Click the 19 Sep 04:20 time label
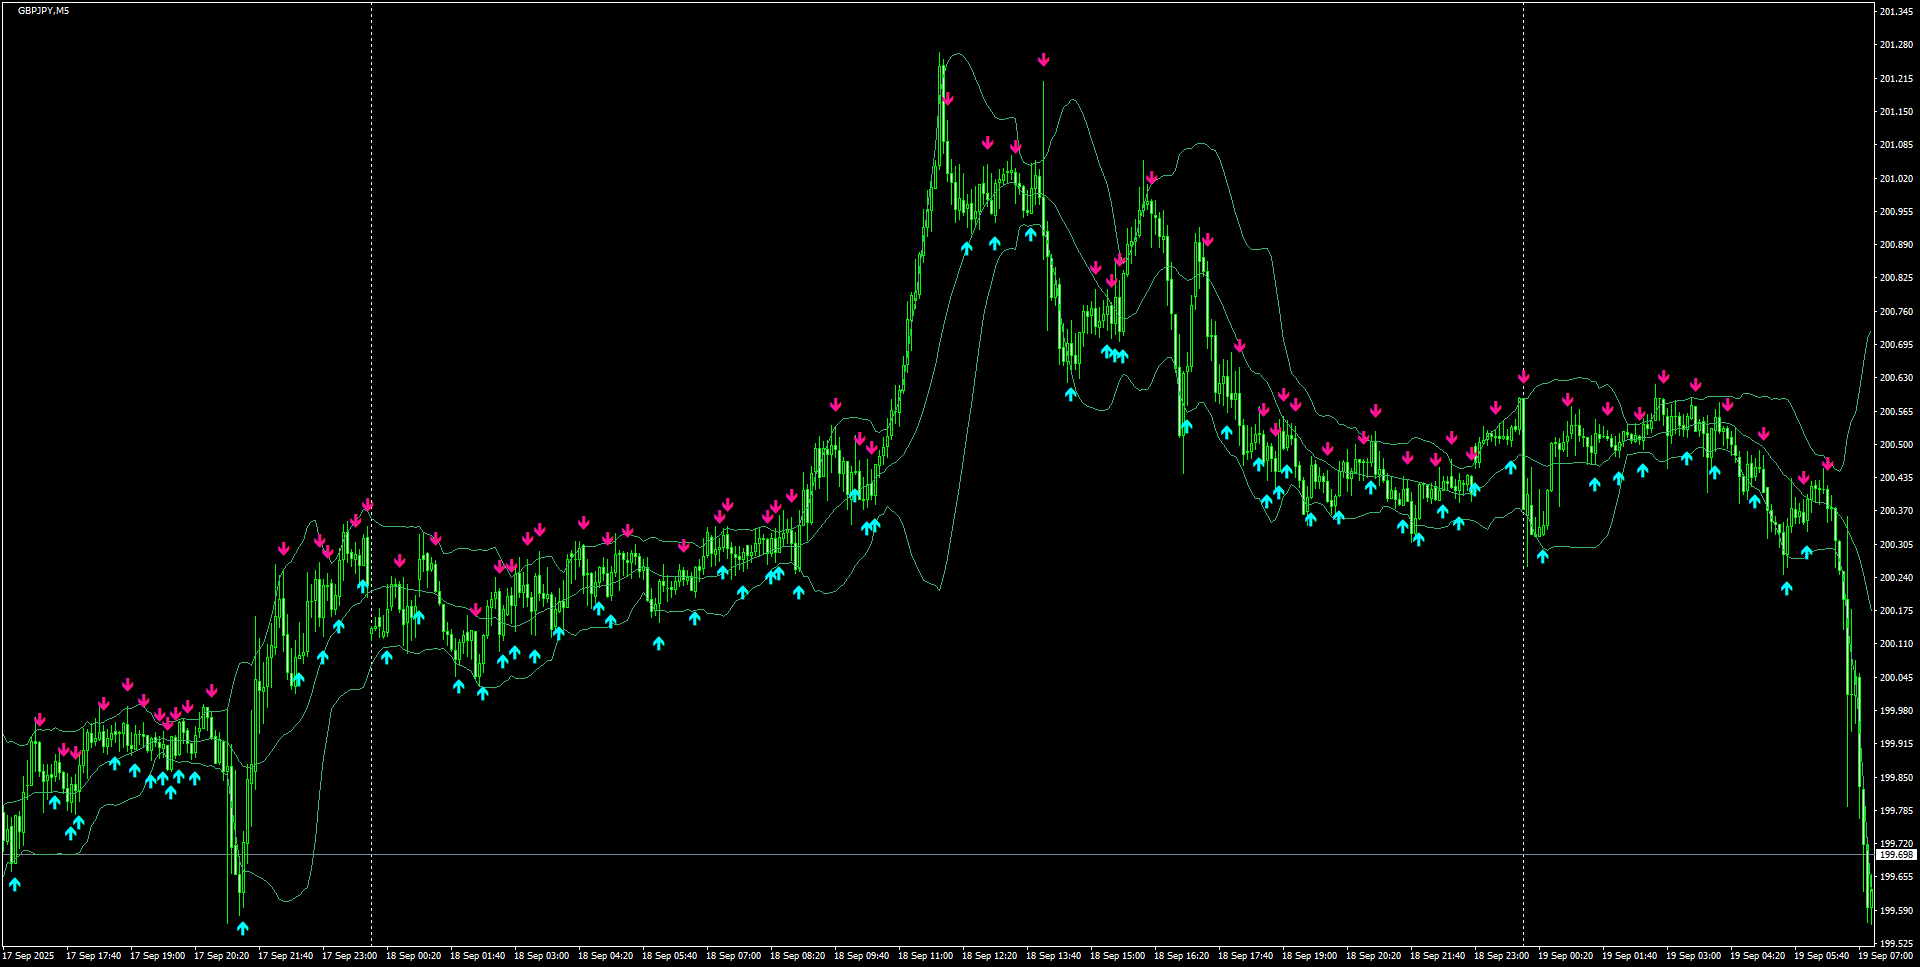The image size is (1920, 967). tap(1757, 956)
